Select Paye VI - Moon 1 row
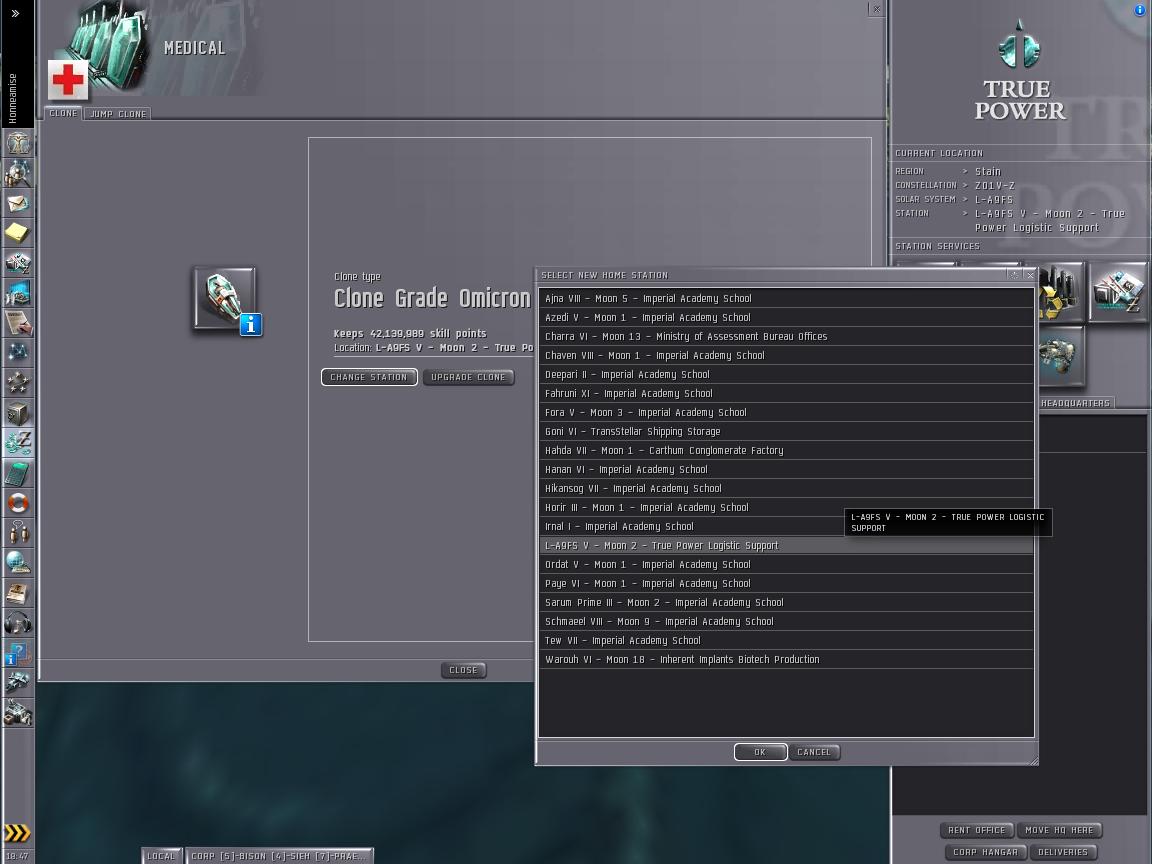 tap(786, 584)
